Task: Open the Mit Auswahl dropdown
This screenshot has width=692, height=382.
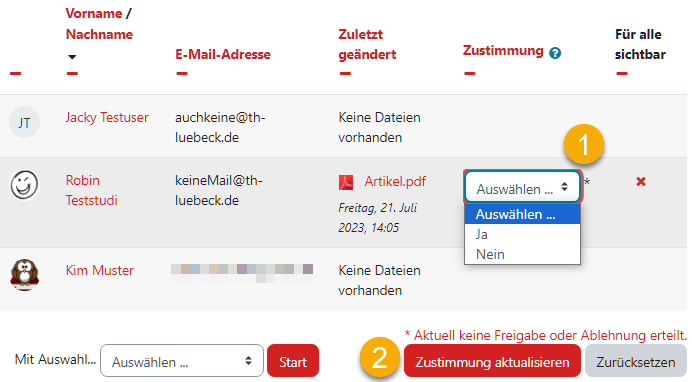Action: tap(182, 361)
